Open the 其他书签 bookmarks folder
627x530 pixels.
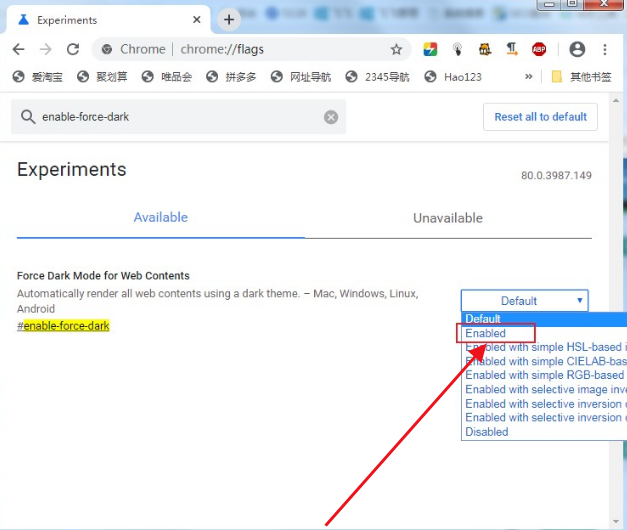(x=581, y=76)
